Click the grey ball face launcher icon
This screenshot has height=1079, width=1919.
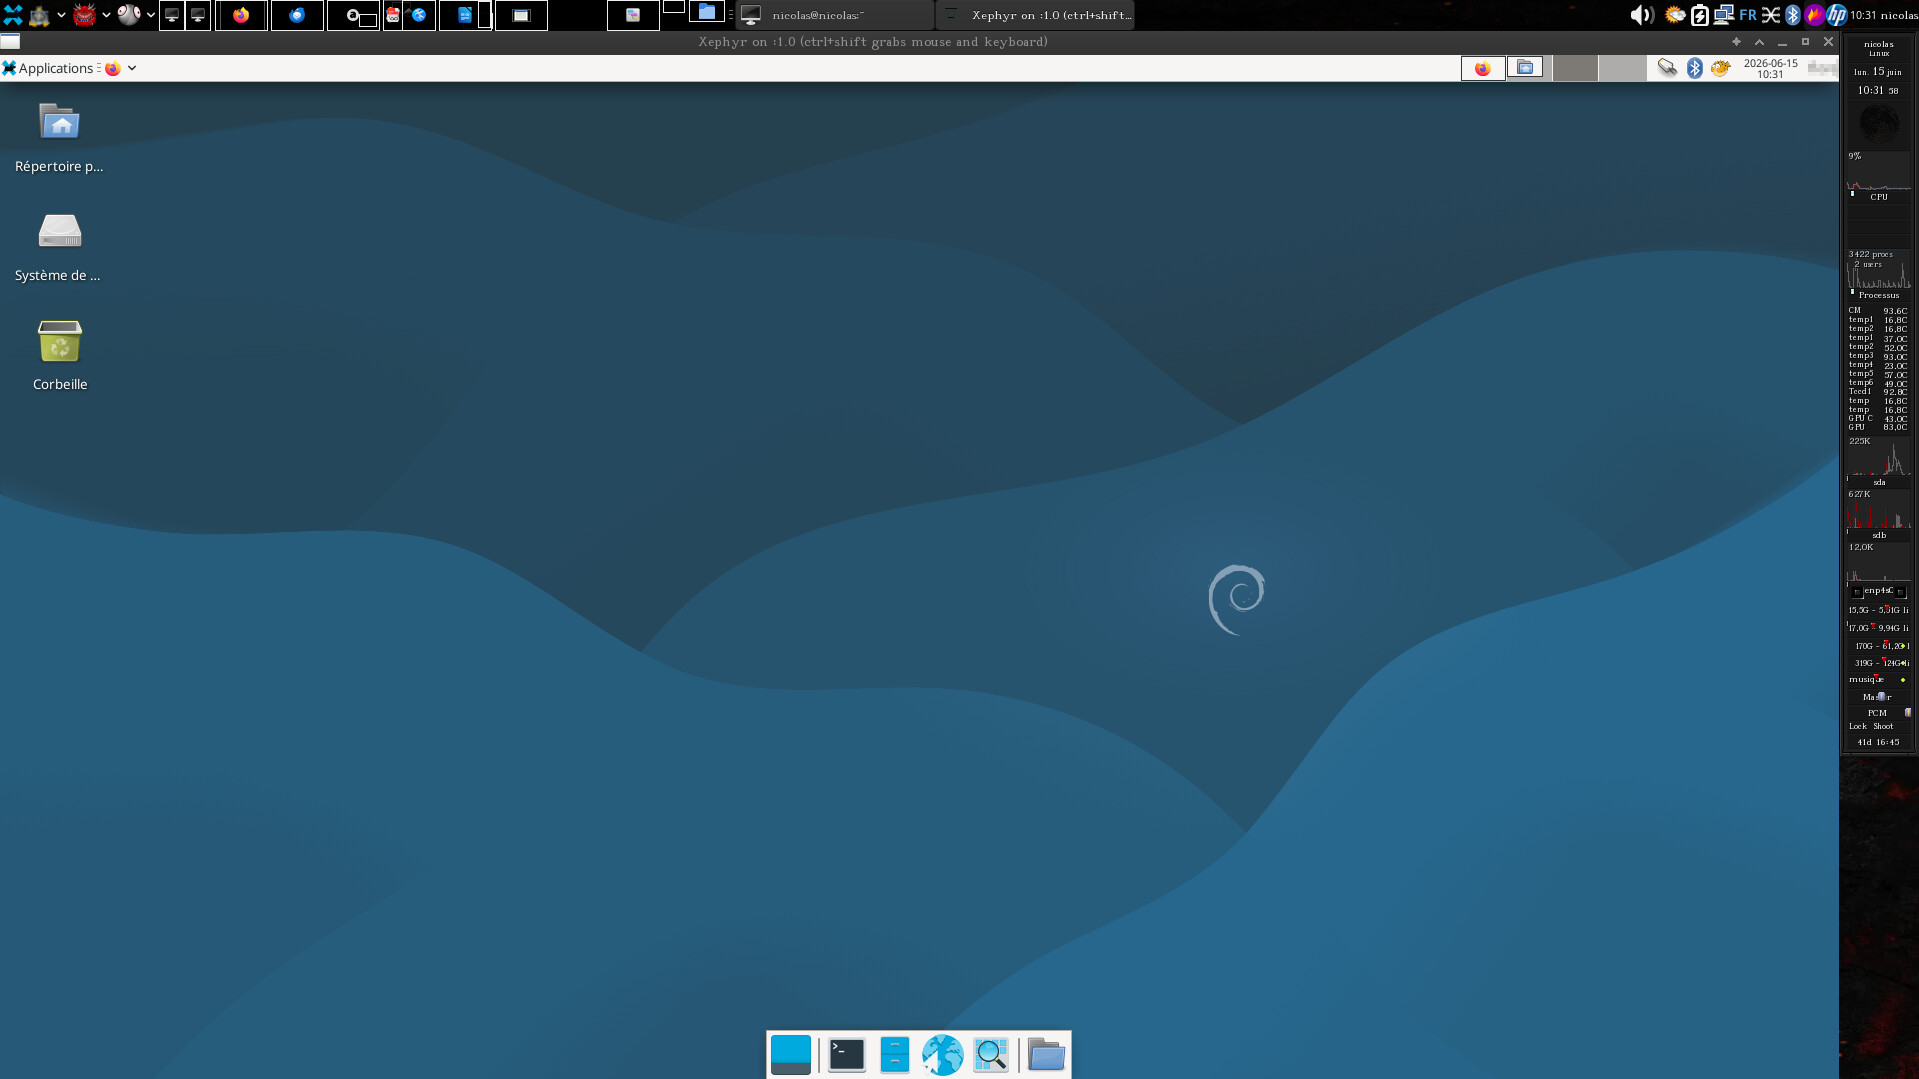[129, 15]
